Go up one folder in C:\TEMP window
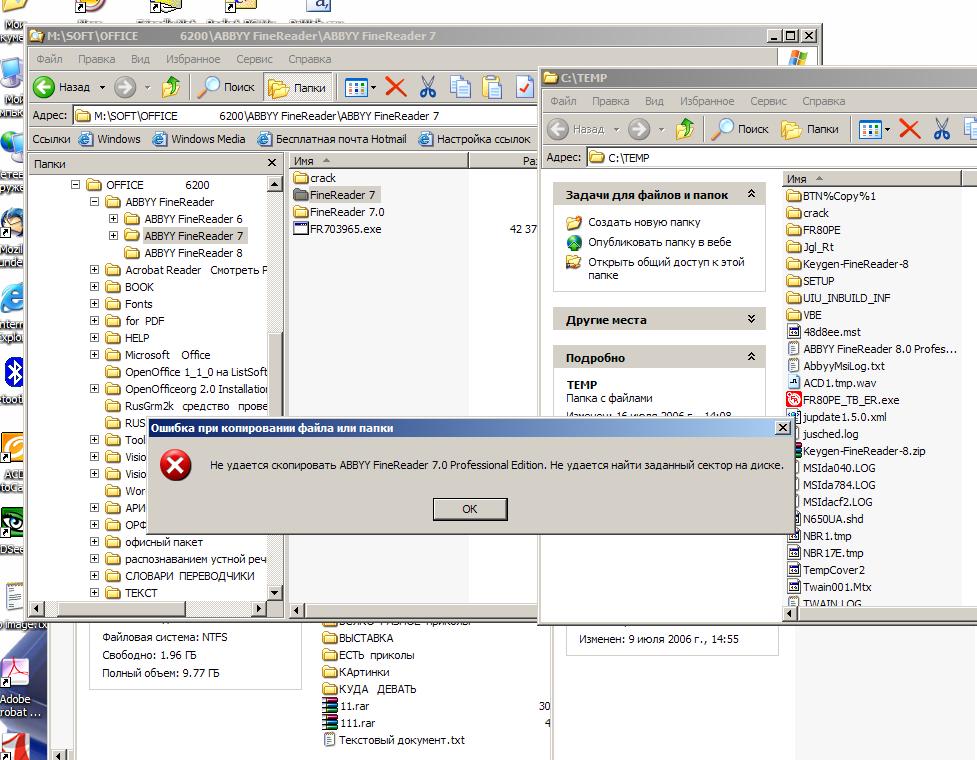This screenshot has width=977, height=760. [685, 129]
